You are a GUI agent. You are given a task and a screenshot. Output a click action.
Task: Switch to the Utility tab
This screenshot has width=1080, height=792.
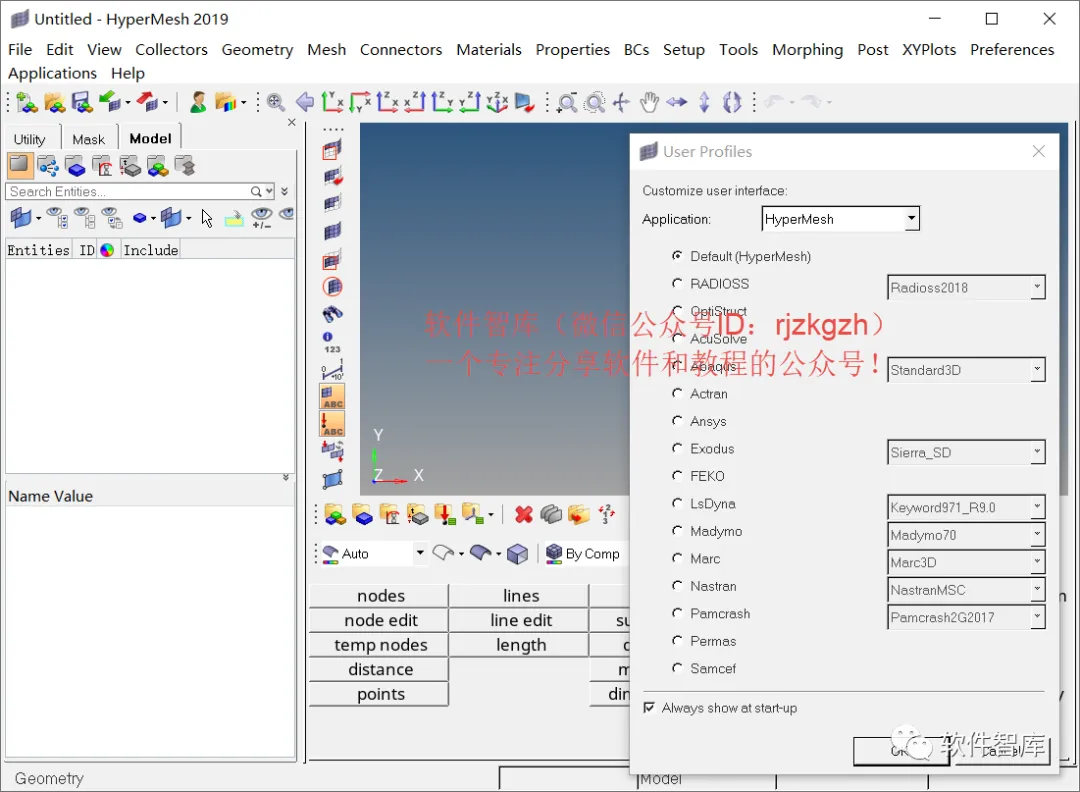30,139
